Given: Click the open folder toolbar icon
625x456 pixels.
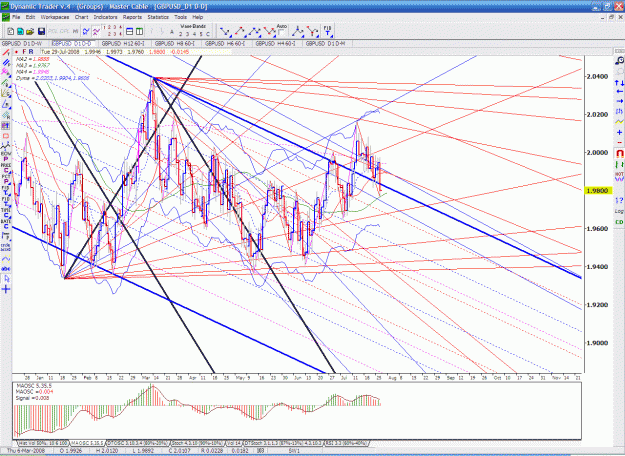Looking at the screenshot, I should pos(30,31).
